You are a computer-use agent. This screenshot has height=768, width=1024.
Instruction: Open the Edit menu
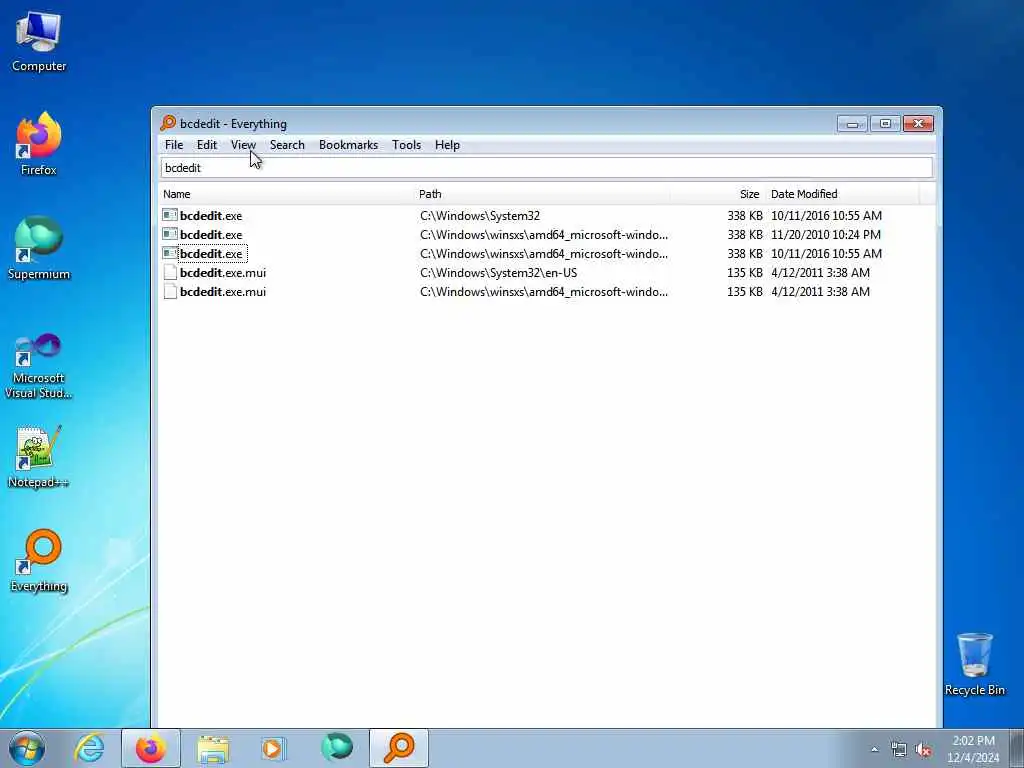tap(207, 145)
